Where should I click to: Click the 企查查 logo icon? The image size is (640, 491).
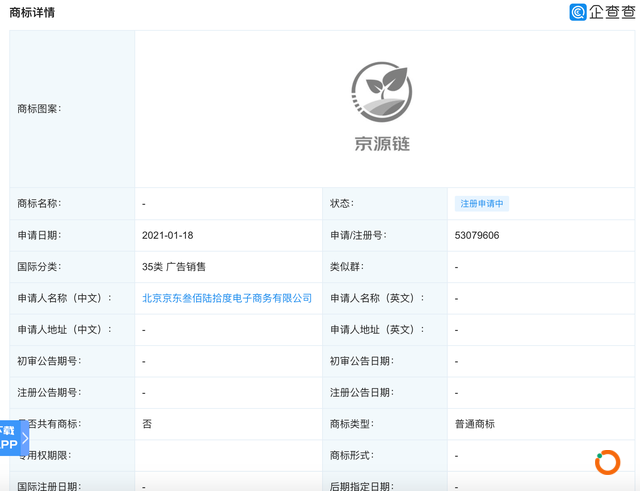[x=578, y=12]
